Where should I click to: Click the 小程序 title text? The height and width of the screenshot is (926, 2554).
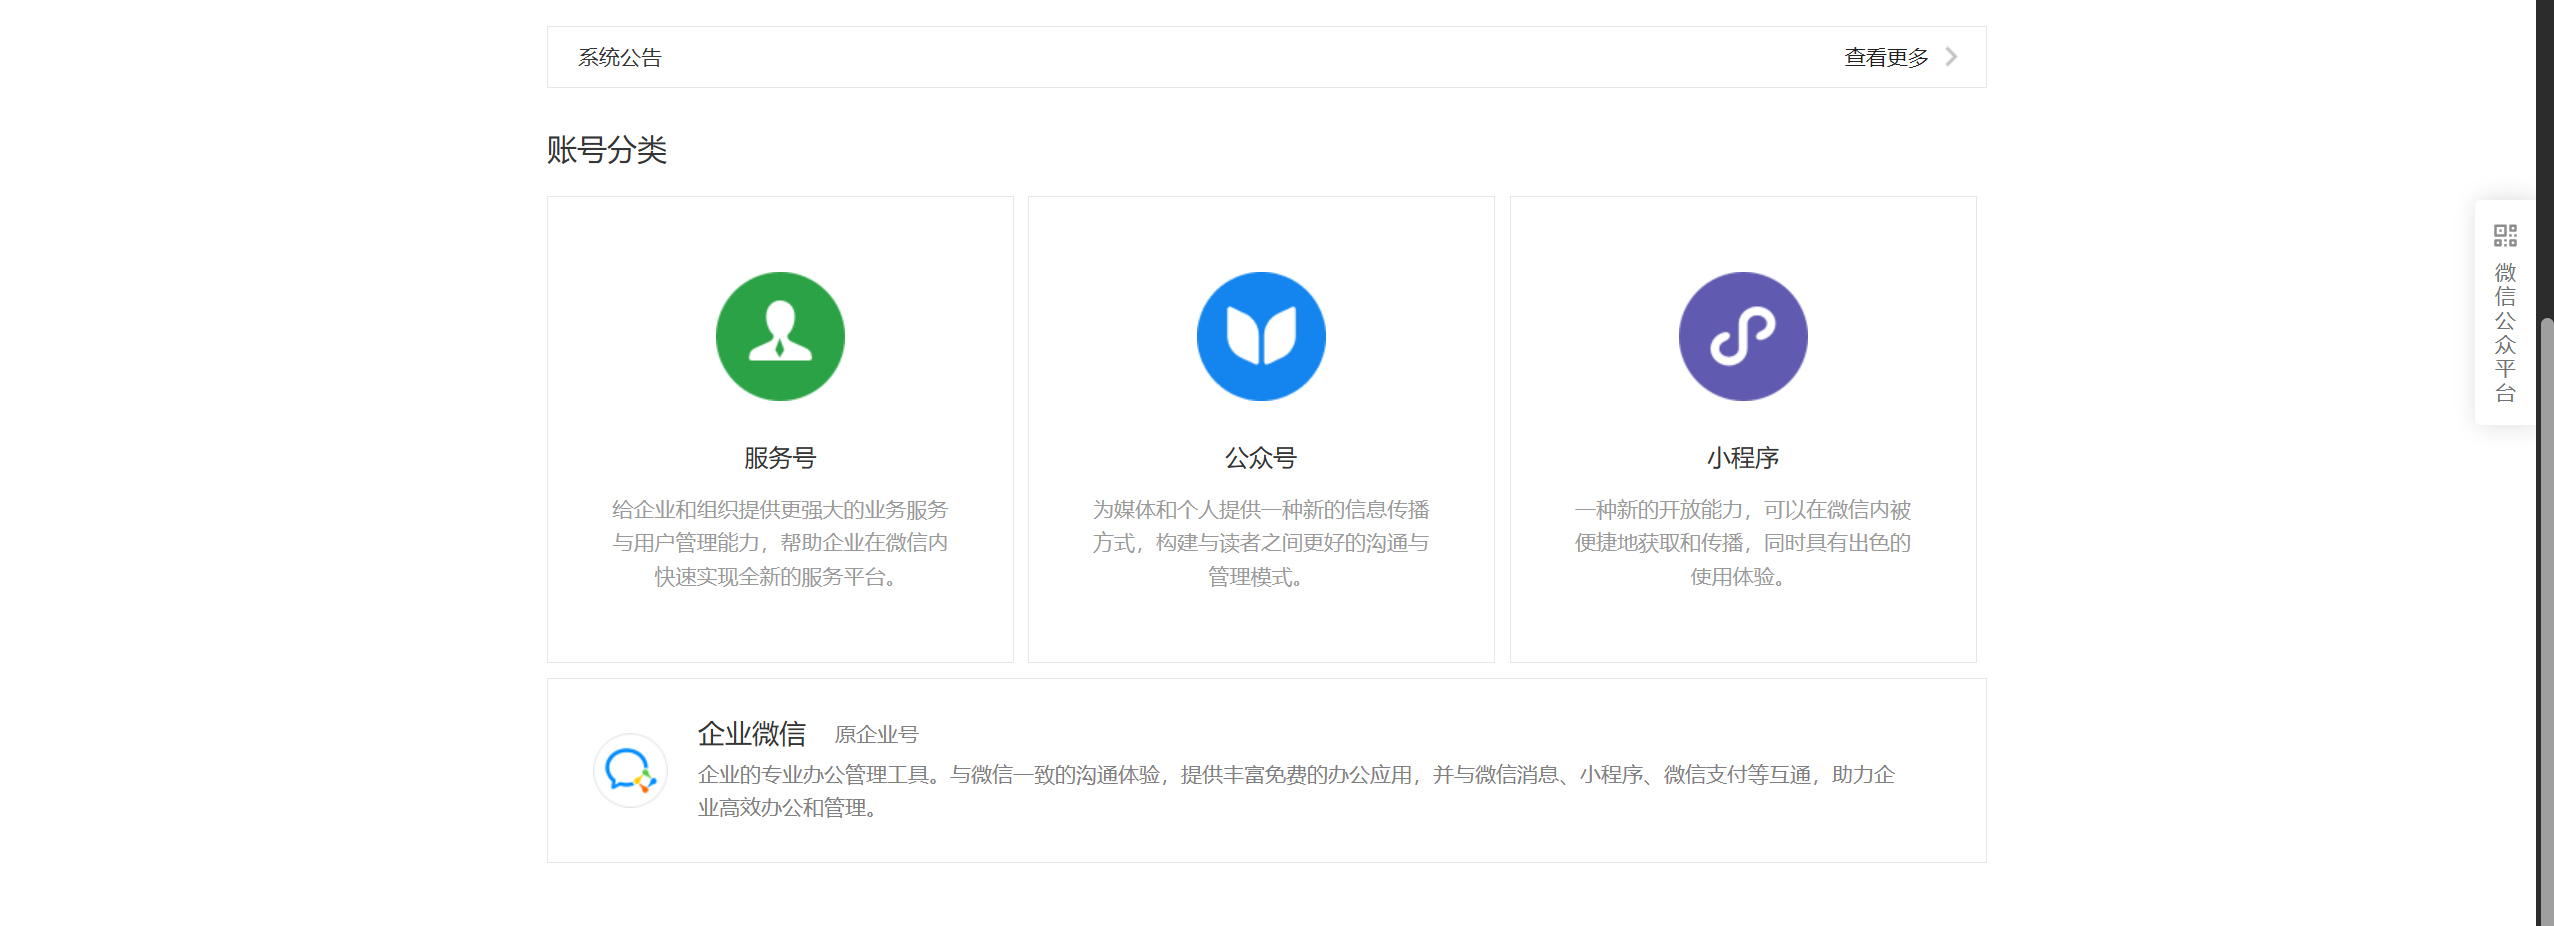click(1743, 458)
